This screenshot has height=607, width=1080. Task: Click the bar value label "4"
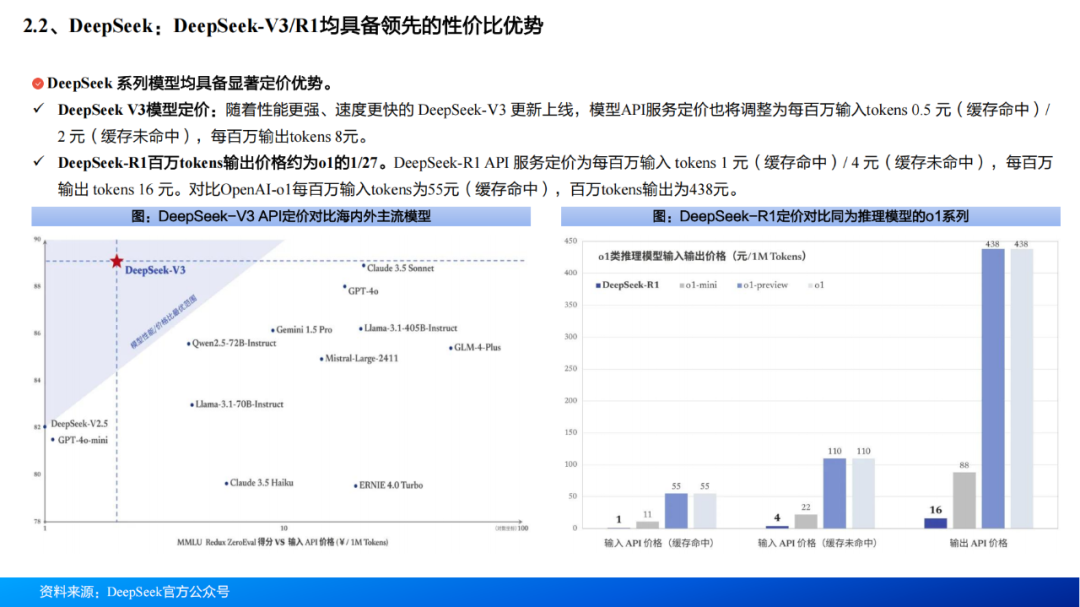point(777,517)
